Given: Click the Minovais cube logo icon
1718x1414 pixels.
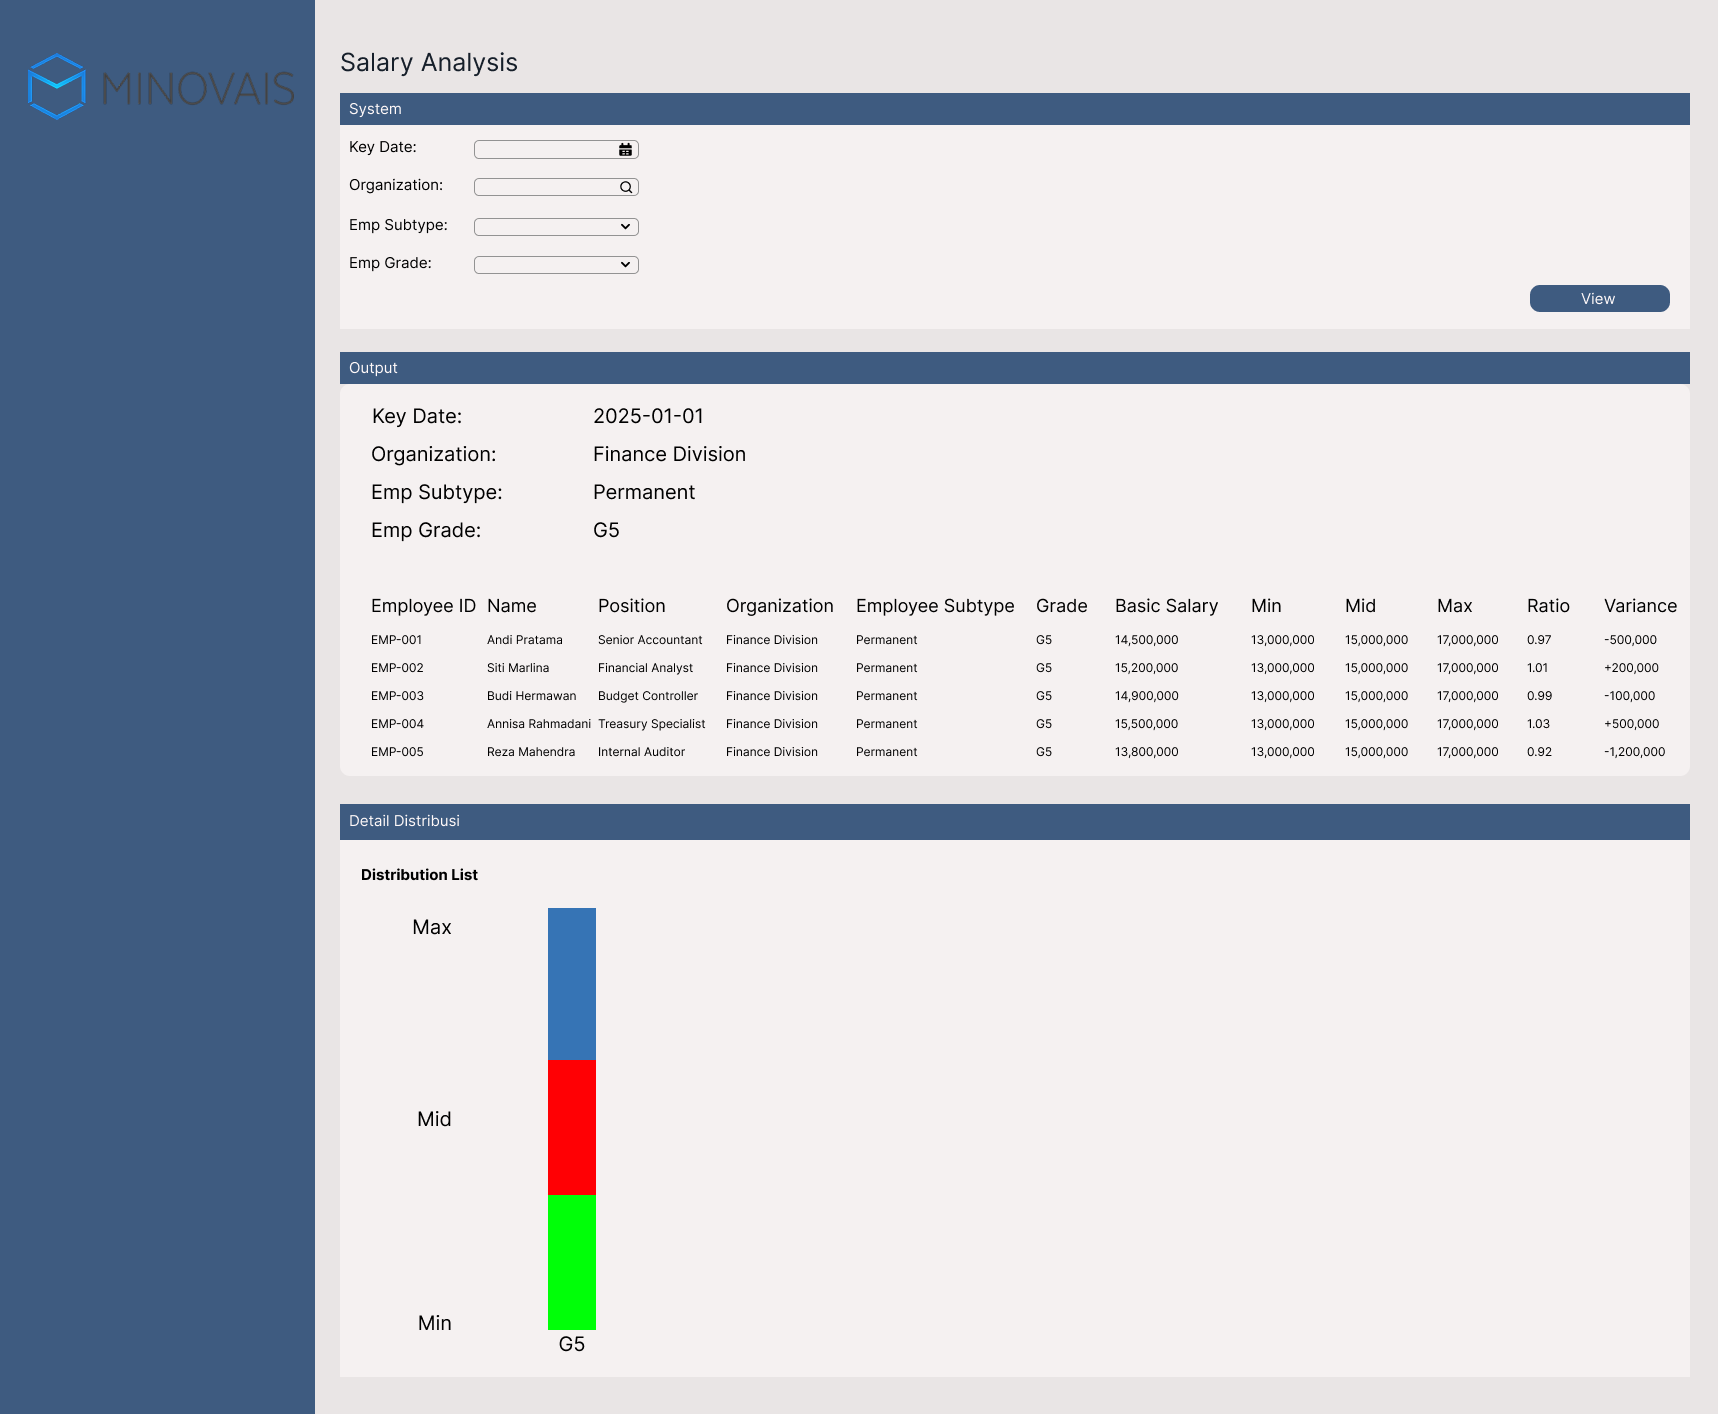Looking at the screenshot, I should pos(57,86).
